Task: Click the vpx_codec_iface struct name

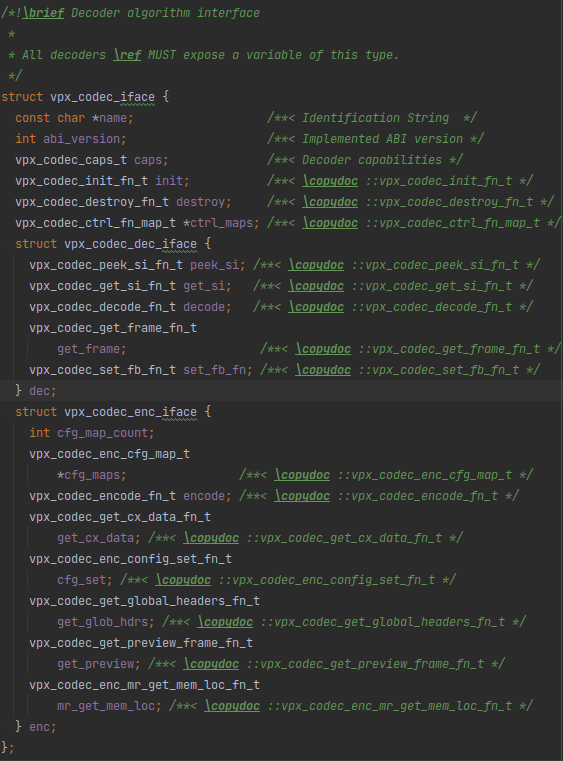Action: [x=102, y=97]
